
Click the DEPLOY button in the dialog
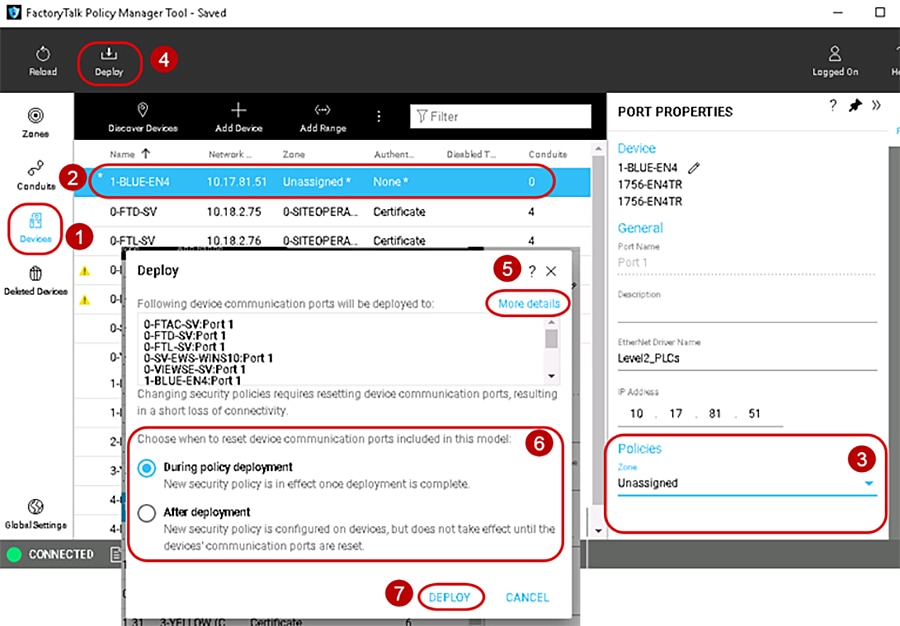(x=449, y=597)
